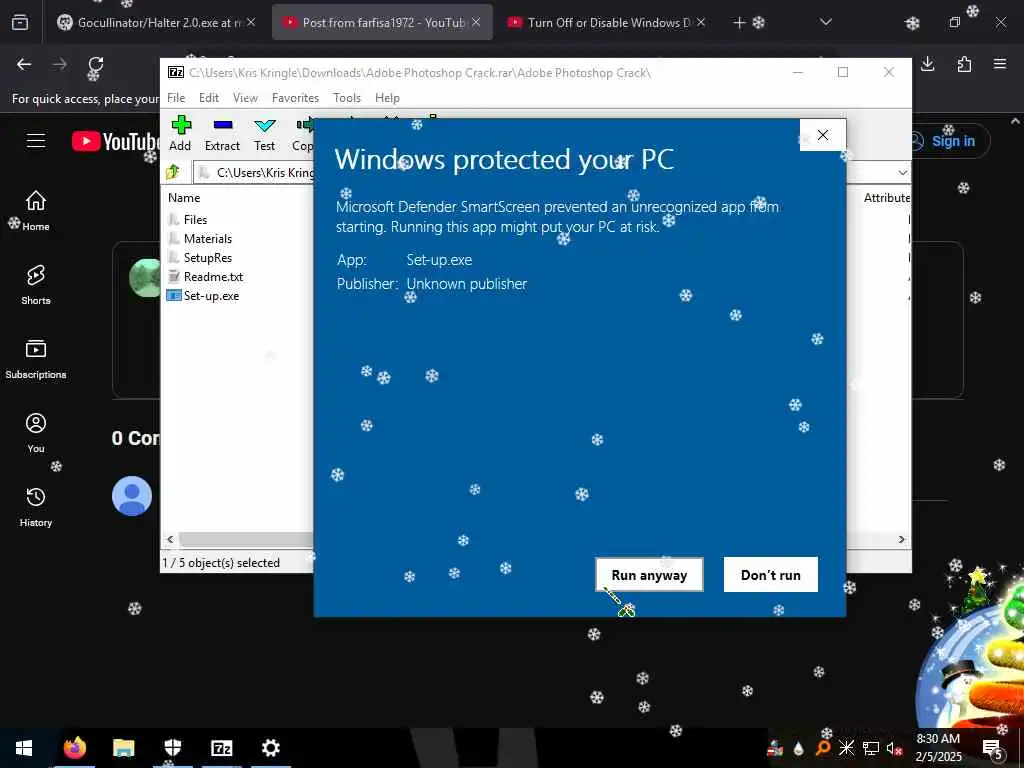Select Readme.txt in the archive list

(206, 276)
